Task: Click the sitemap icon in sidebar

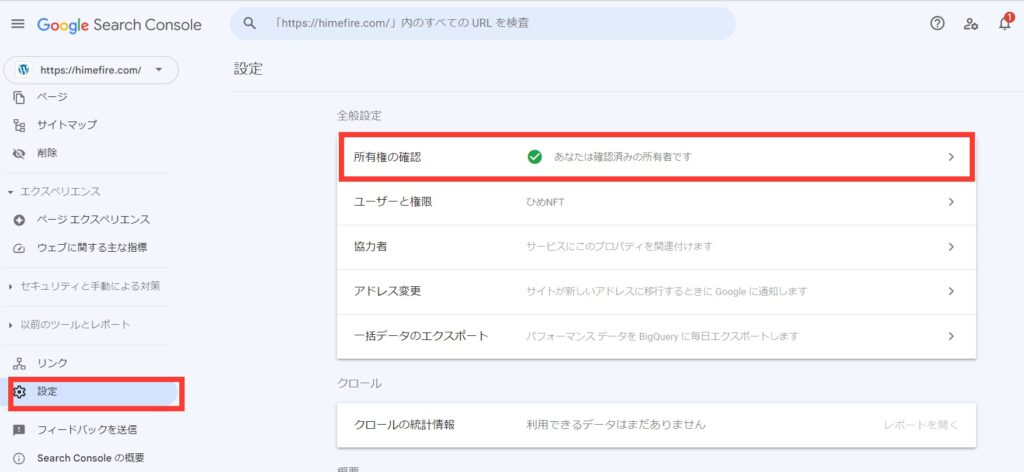Action: coord(20,125)
